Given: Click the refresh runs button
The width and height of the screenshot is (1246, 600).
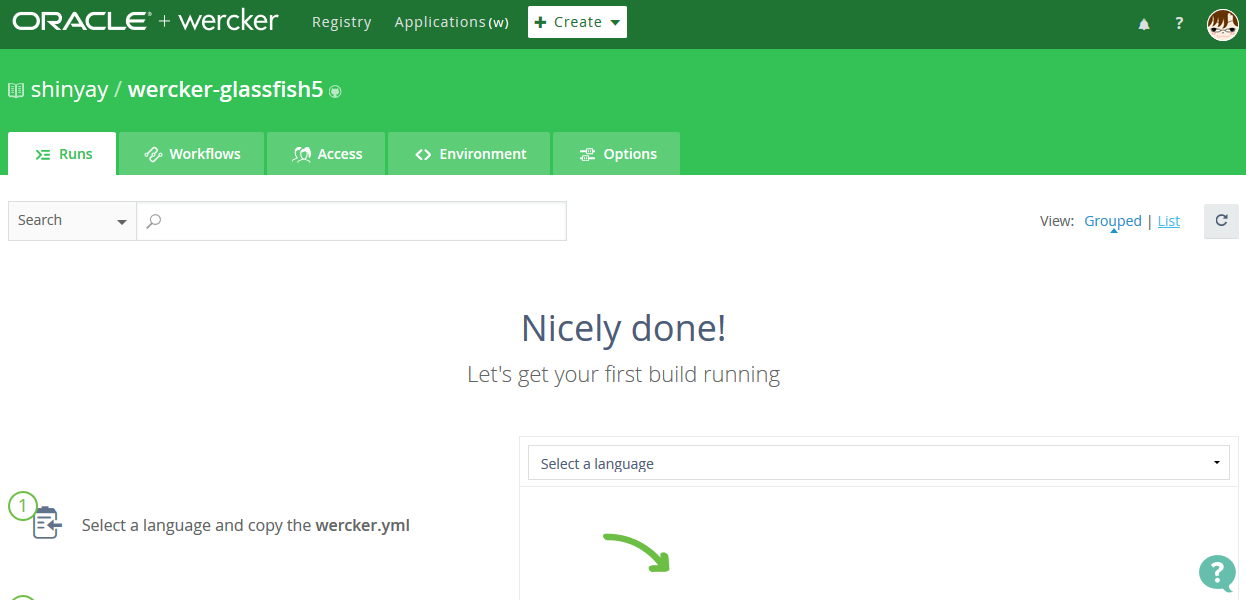Looking at the screenshot, I should pyautogui.click(x=1221, y=221).
